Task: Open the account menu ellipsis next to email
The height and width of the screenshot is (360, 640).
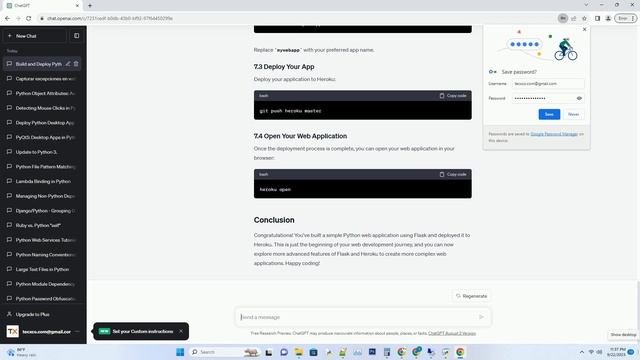Action: 78,331
